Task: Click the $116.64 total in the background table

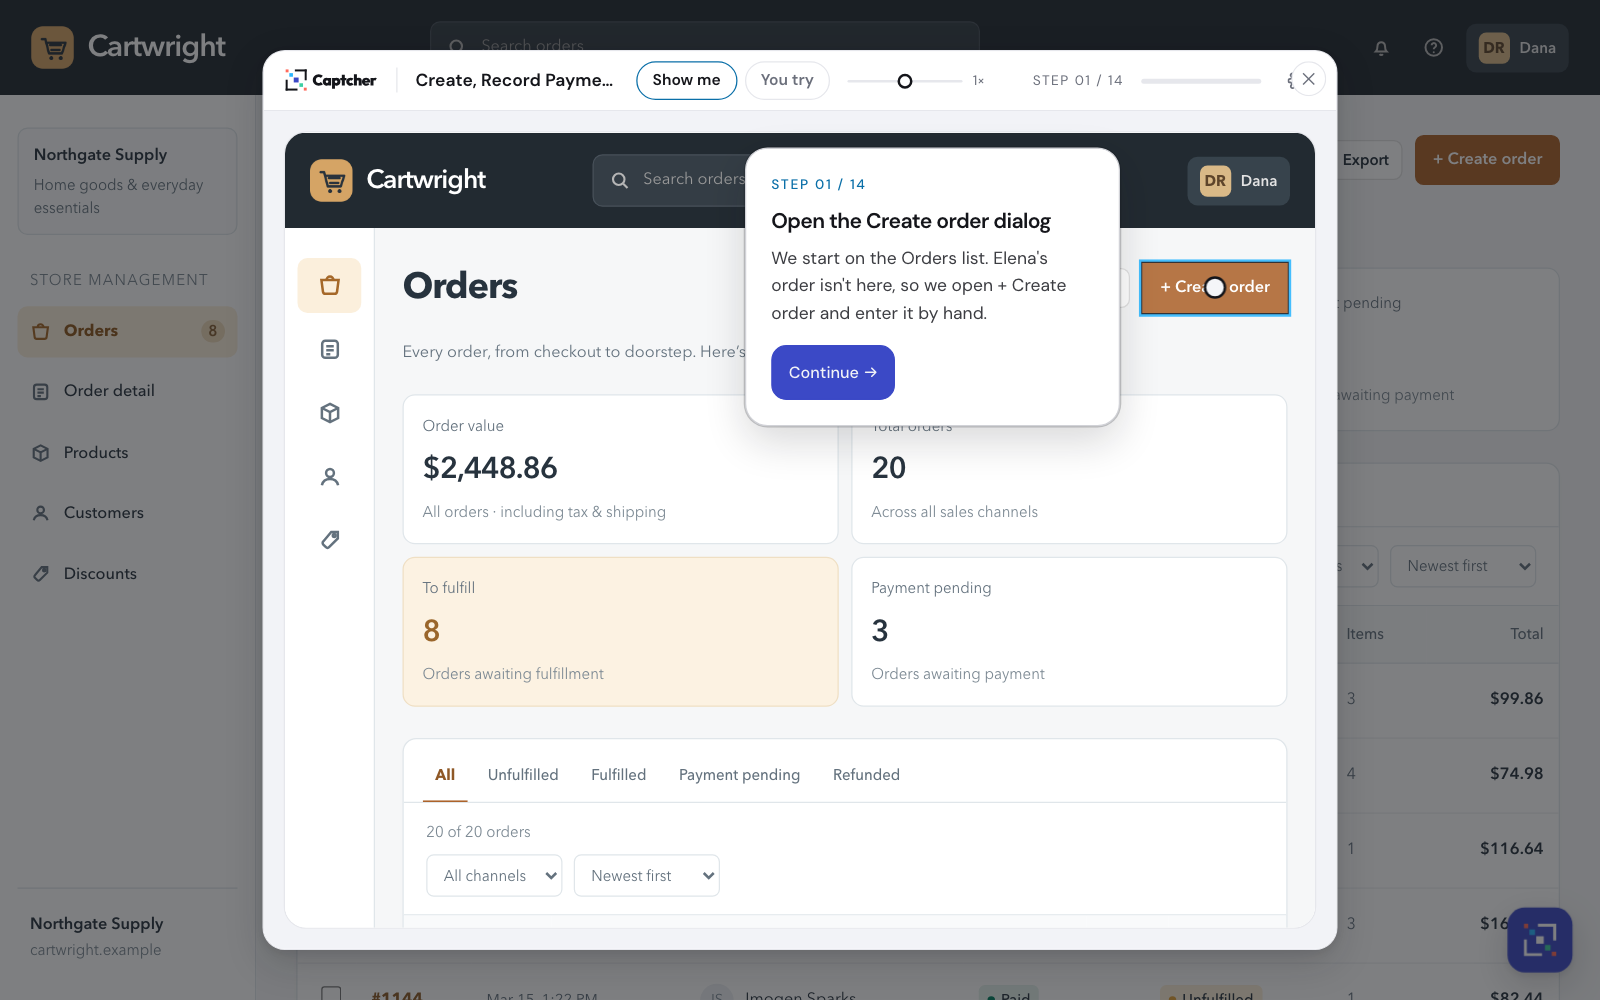Action: pyautogui.click(x=1511, y=849)
